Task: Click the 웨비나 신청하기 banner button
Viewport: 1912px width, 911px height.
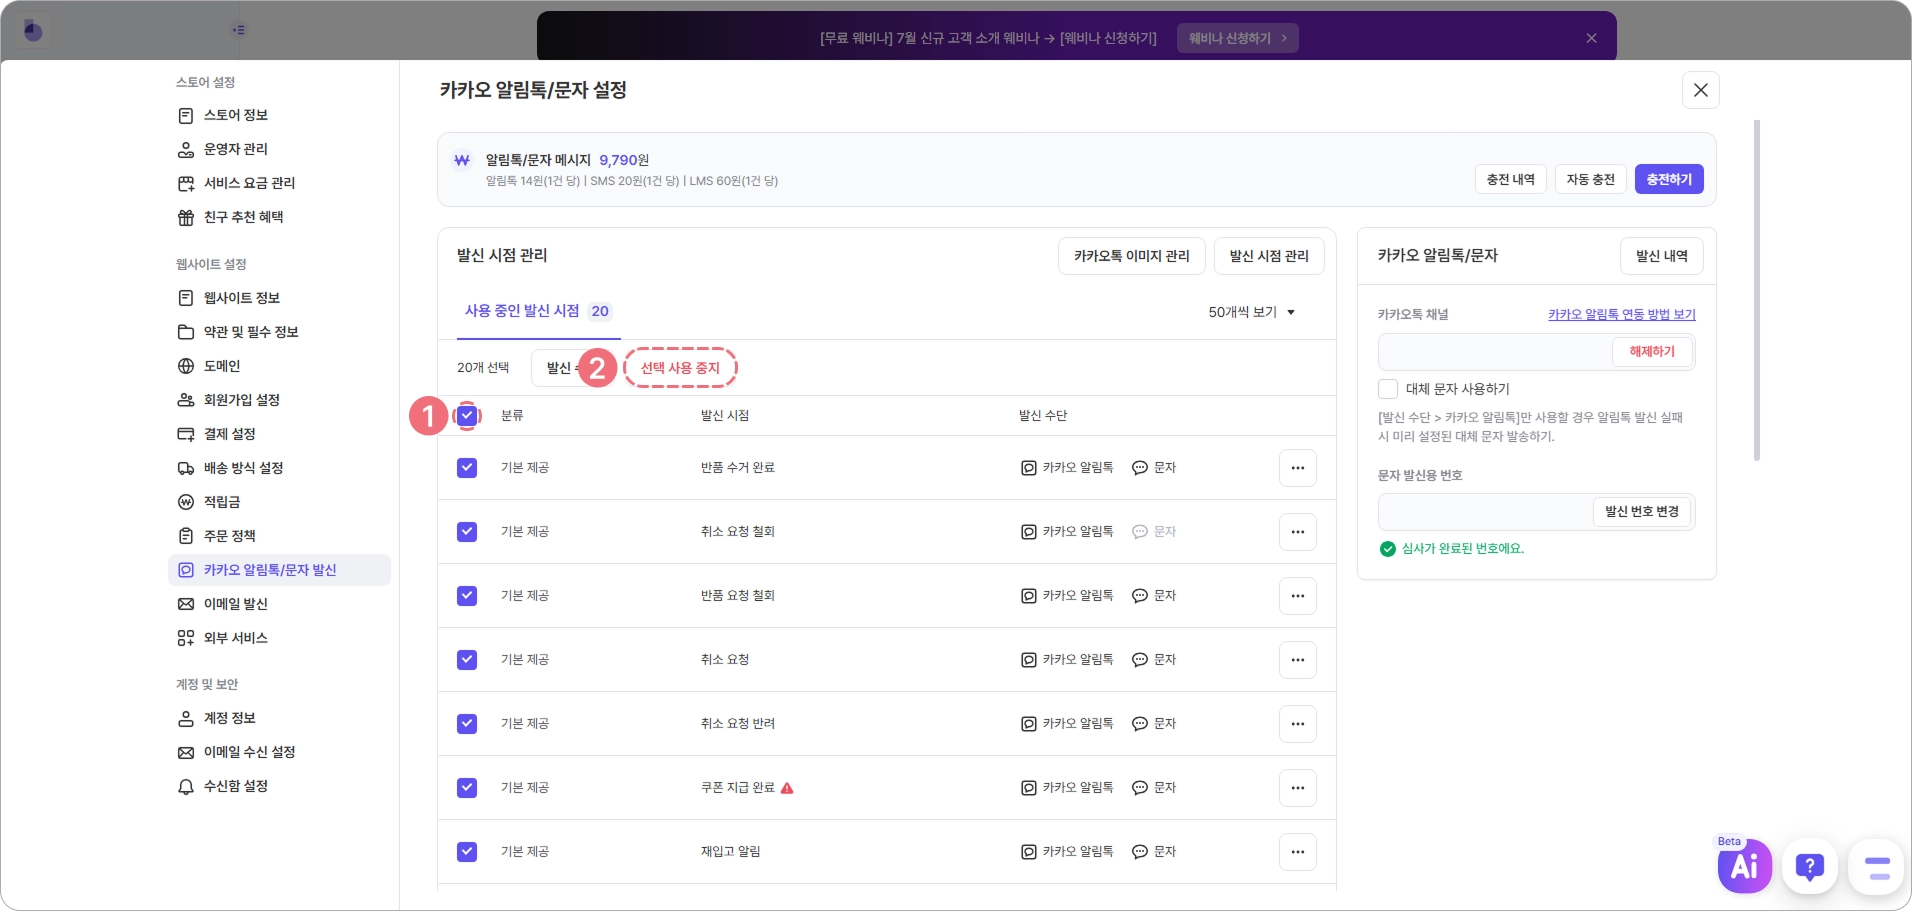Action: click(x=1238, y=38)
